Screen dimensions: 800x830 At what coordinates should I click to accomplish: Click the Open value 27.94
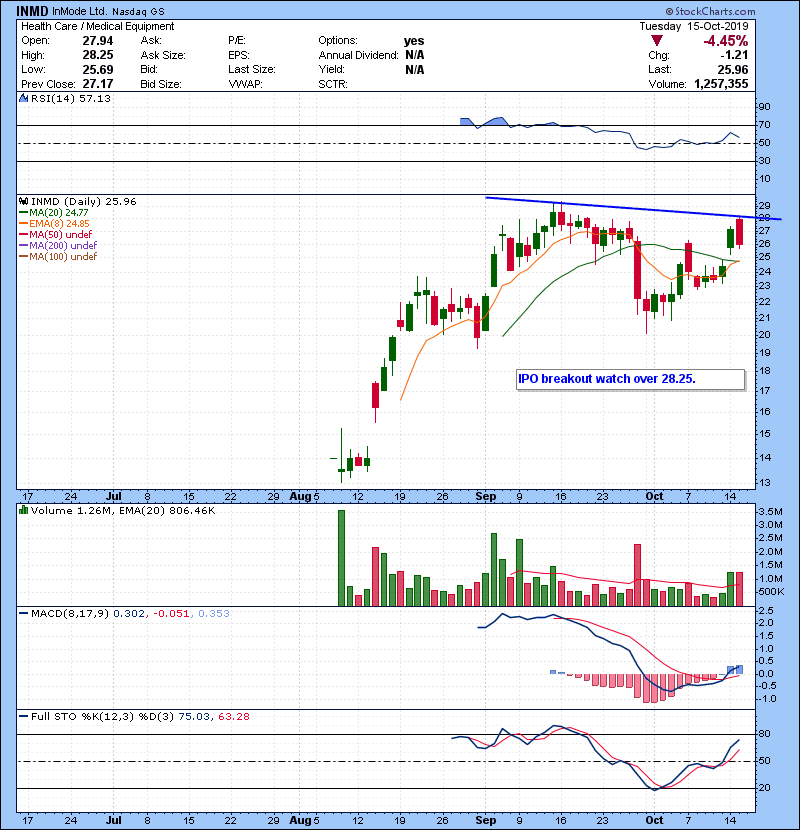point(98,41)
